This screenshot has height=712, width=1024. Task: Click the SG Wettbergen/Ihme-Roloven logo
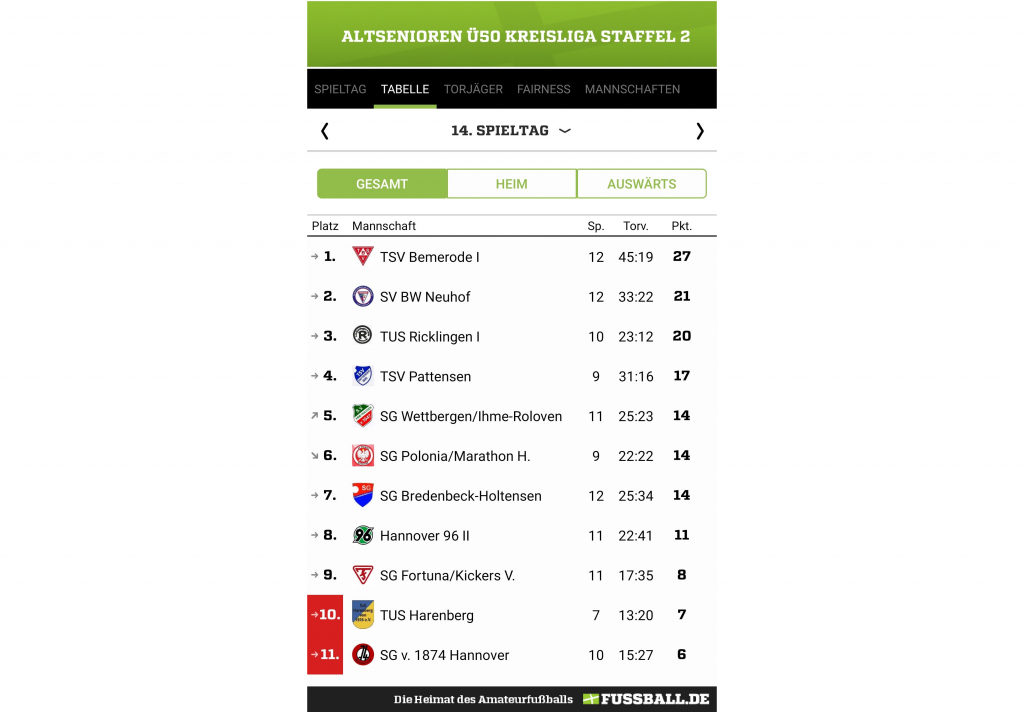362,416
